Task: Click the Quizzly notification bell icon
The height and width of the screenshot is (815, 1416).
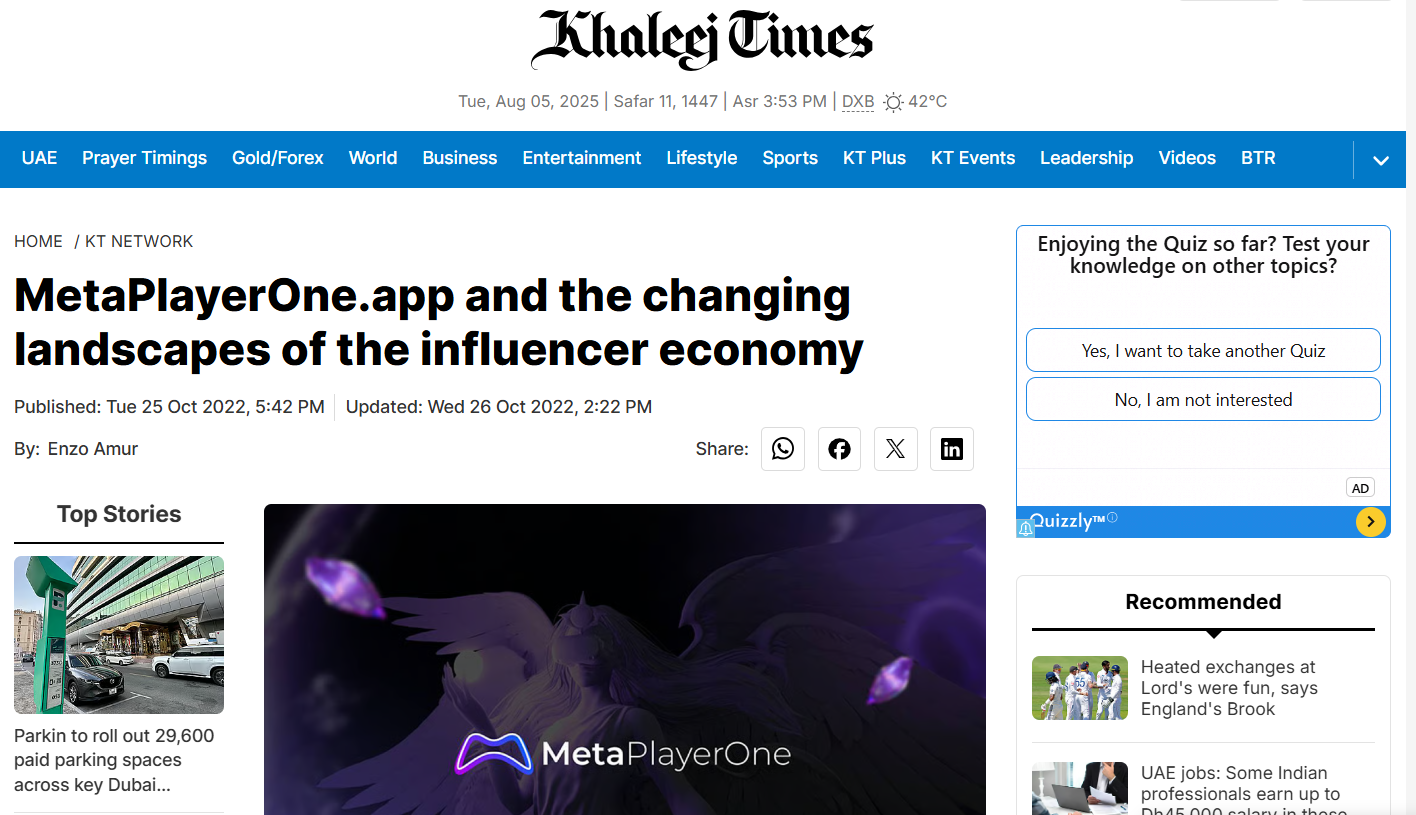Action: [1025, 528]
